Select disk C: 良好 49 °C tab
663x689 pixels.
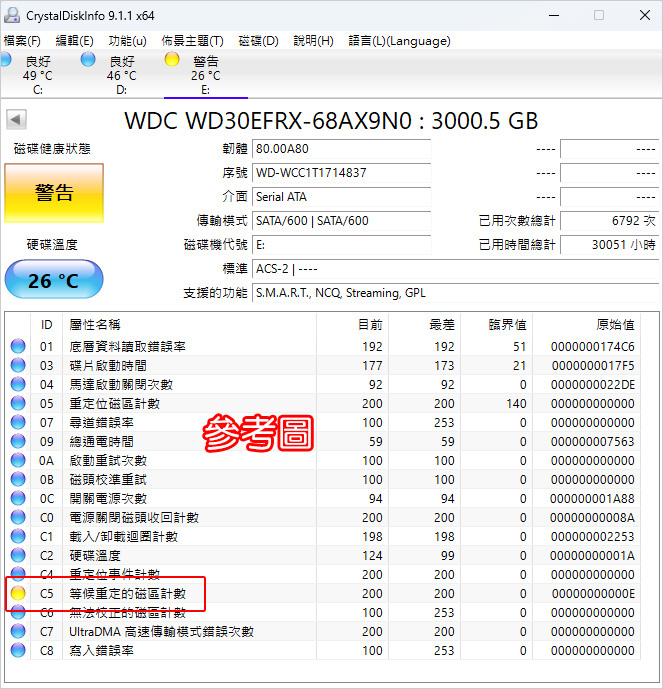(38, 74)
